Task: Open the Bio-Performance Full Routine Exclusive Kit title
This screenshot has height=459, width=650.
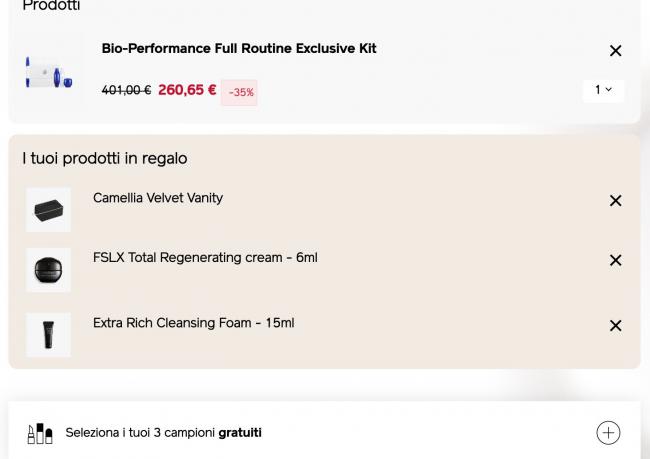Action: point(239,49)
